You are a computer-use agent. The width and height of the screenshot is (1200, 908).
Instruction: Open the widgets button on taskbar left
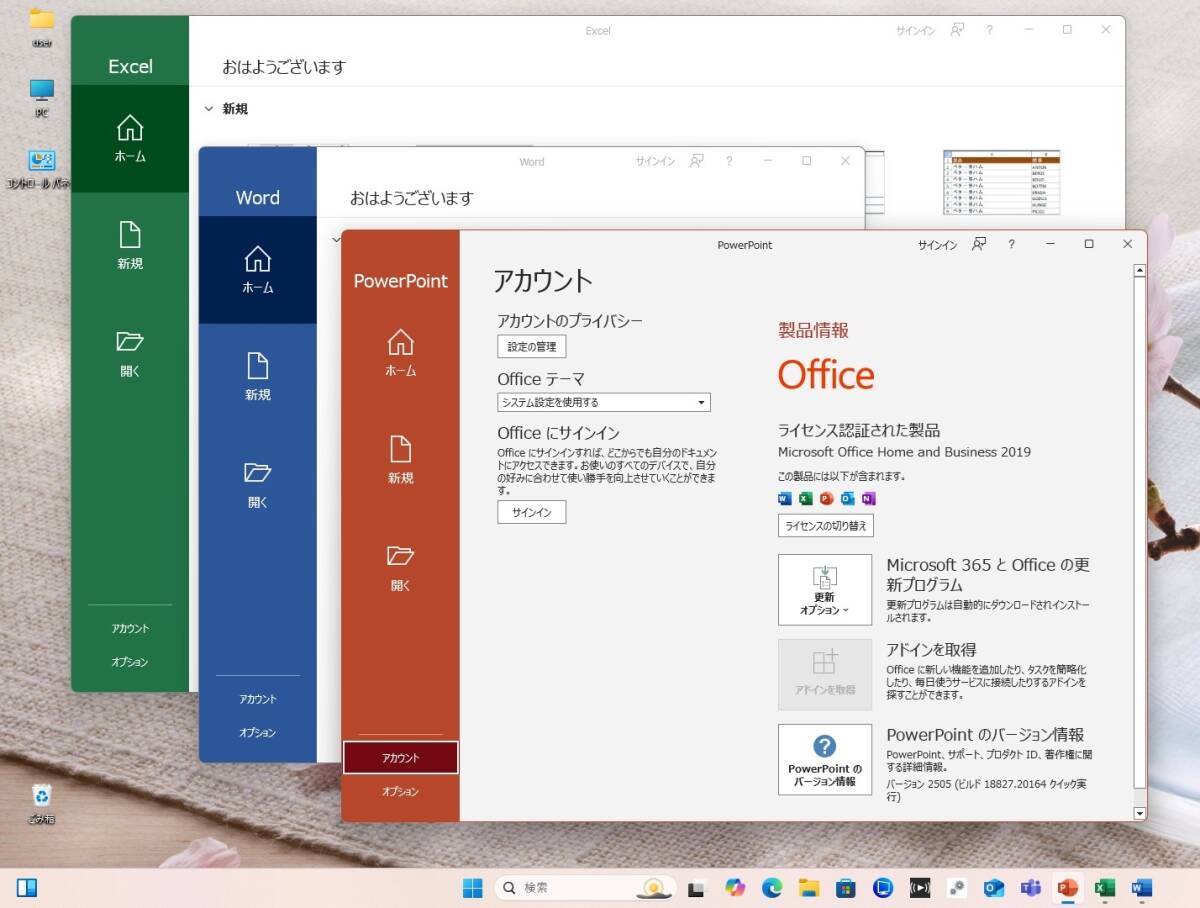click(x=27, y=887)
